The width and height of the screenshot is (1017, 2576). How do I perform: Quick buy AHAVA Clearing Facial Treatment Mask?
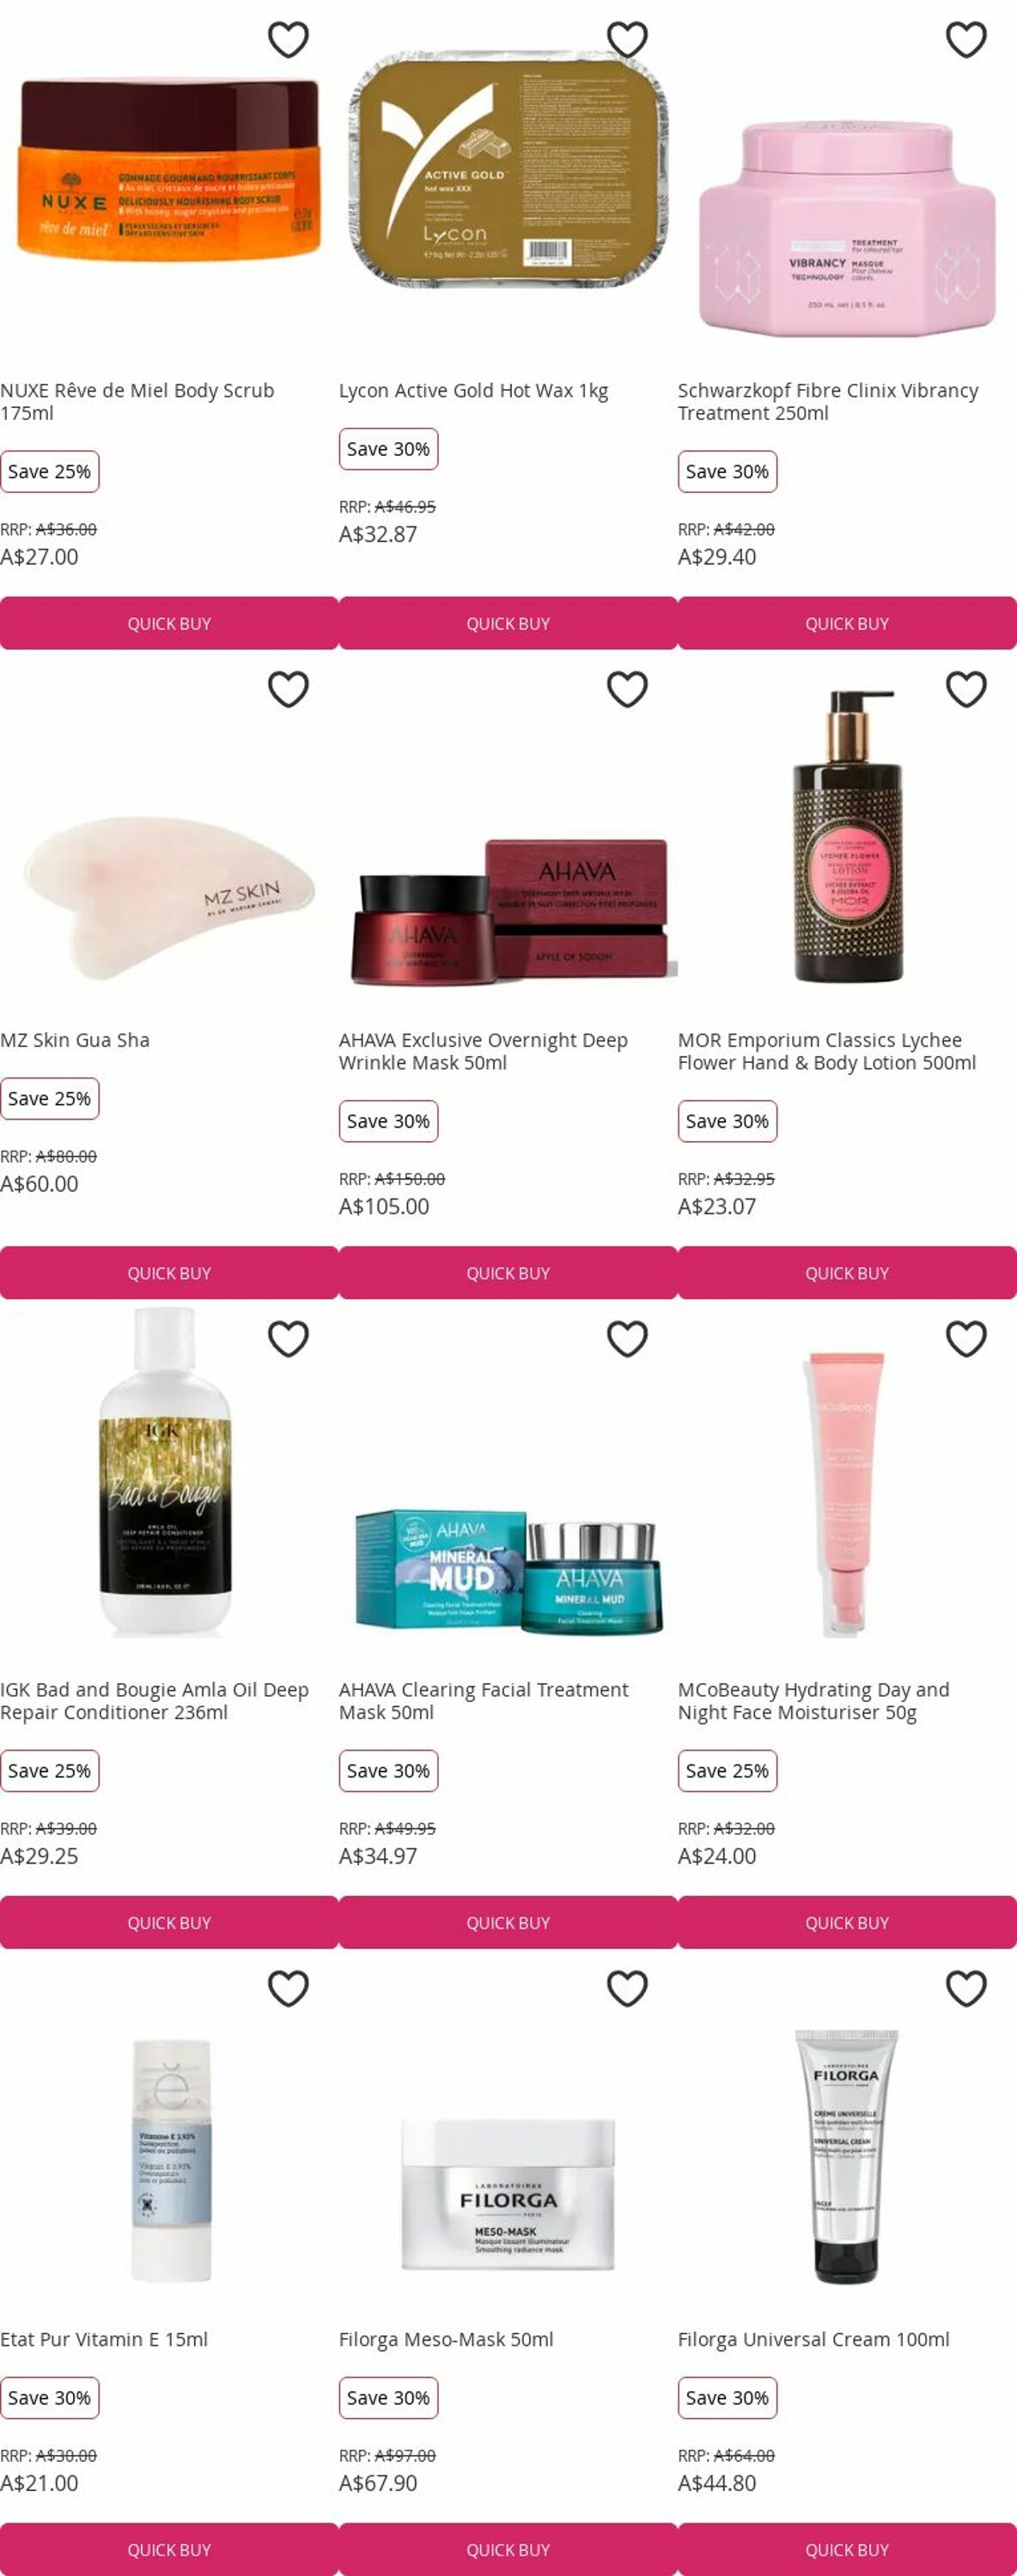click(x=508, y=1922)
